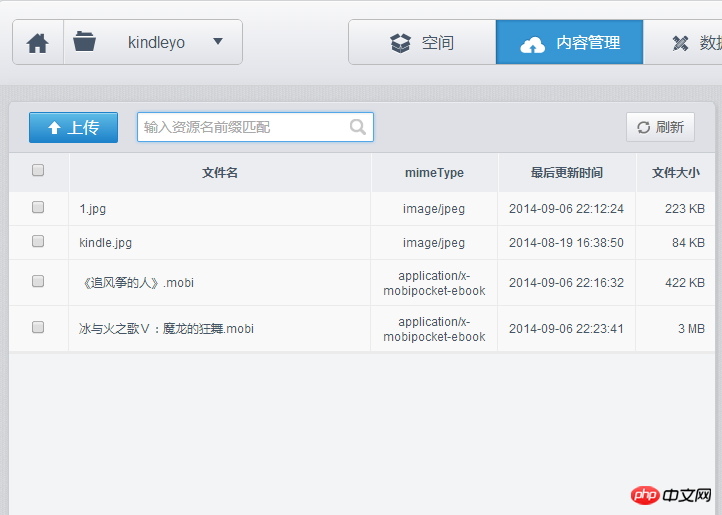Viewport: 722px width, 515px height.
Task: Click the cloud upload icon in 内容管理
Action: [532, 45]
